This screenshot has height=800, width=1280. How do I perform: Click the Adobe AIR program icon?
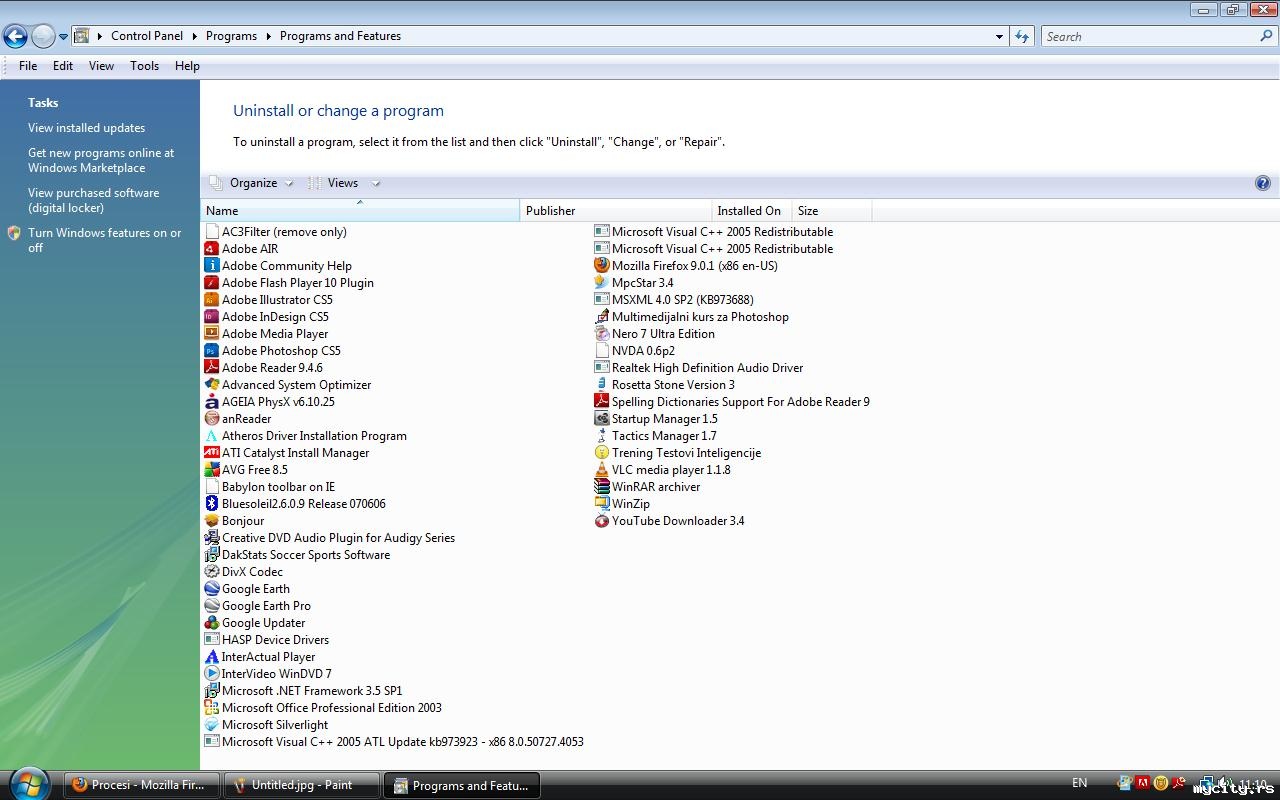click(x=211, y=249)
